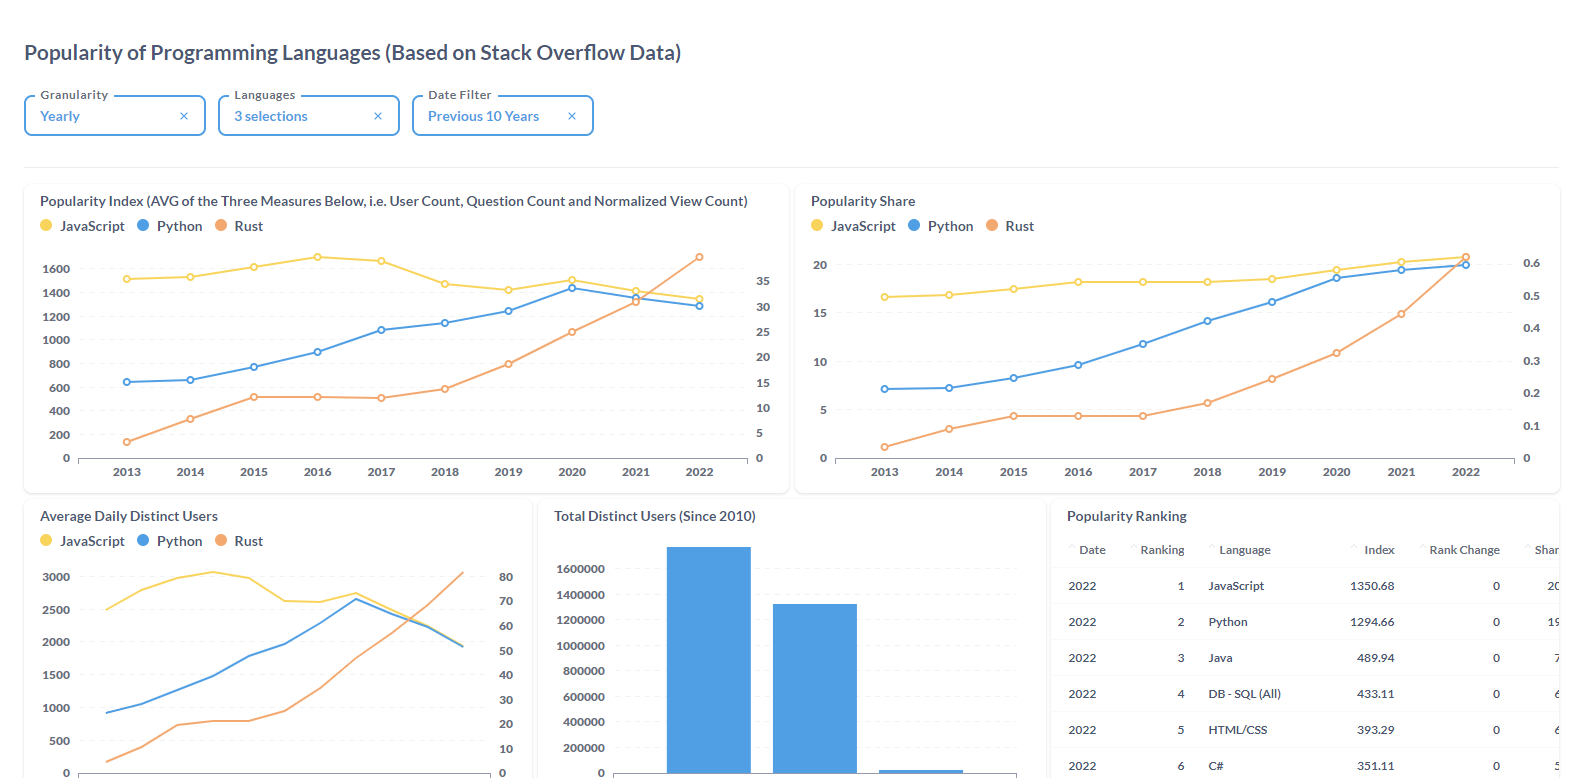Image resolution: width=1575 pixels, height=778 pixels.
Task: Select Rust's 2022 data point in Popularity Index
Action: coord(699,257)
